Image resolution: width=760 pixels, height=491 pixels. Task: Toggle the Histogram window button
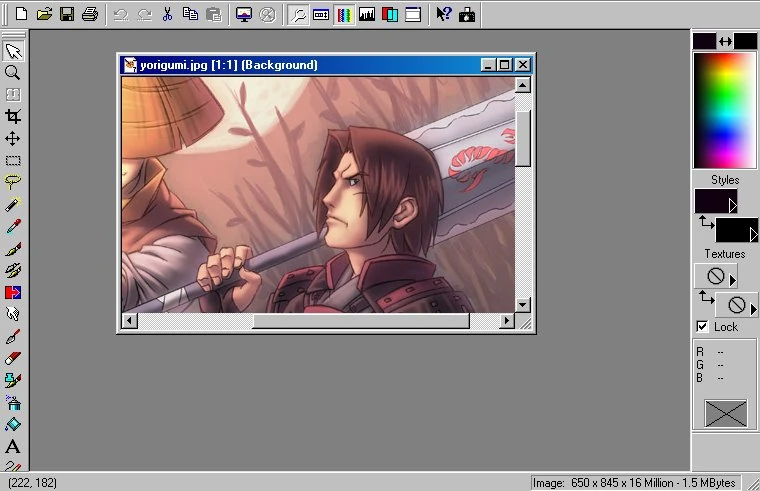click(x=367, y=14)
